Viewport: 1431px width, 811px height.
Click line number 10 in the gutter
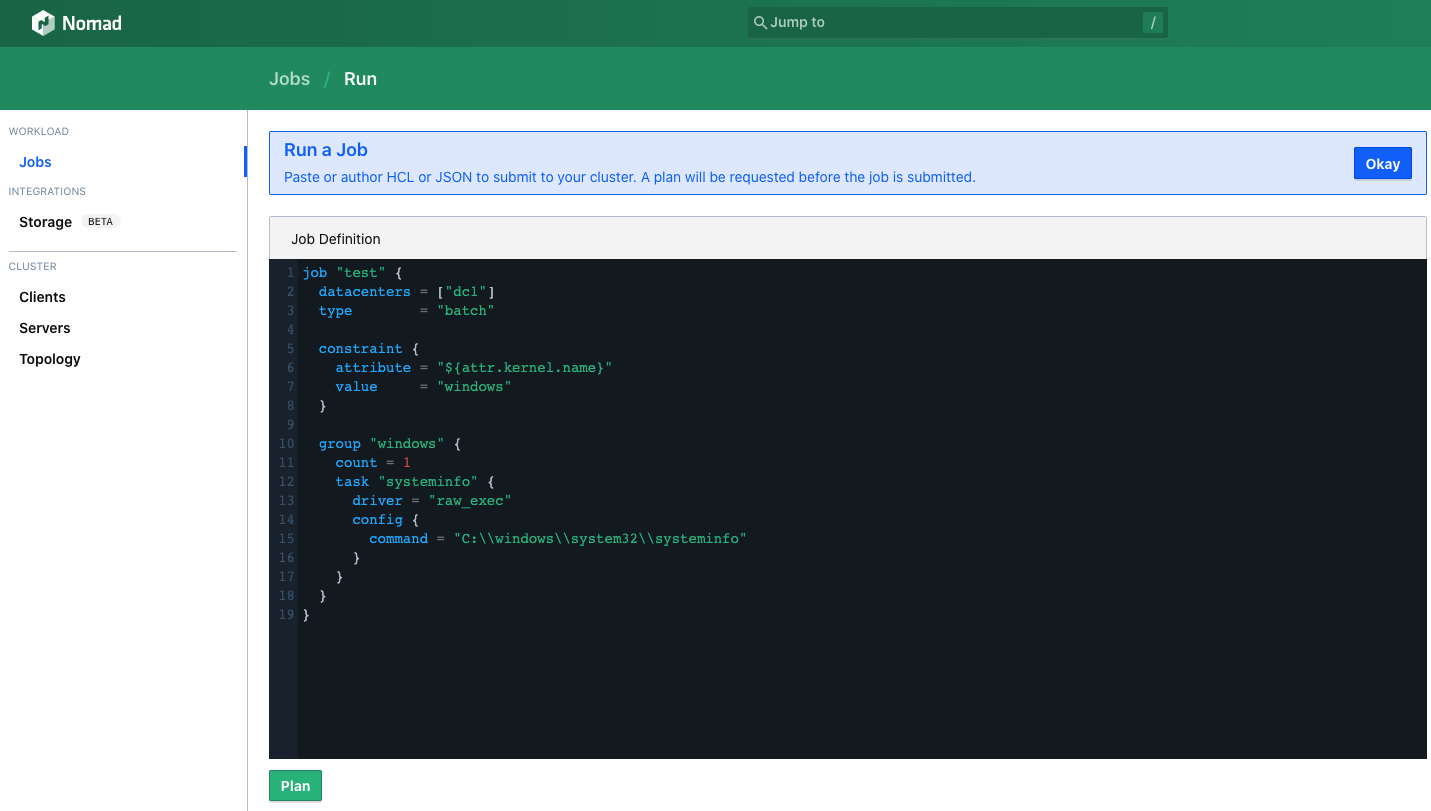click(x=286, y=444)
